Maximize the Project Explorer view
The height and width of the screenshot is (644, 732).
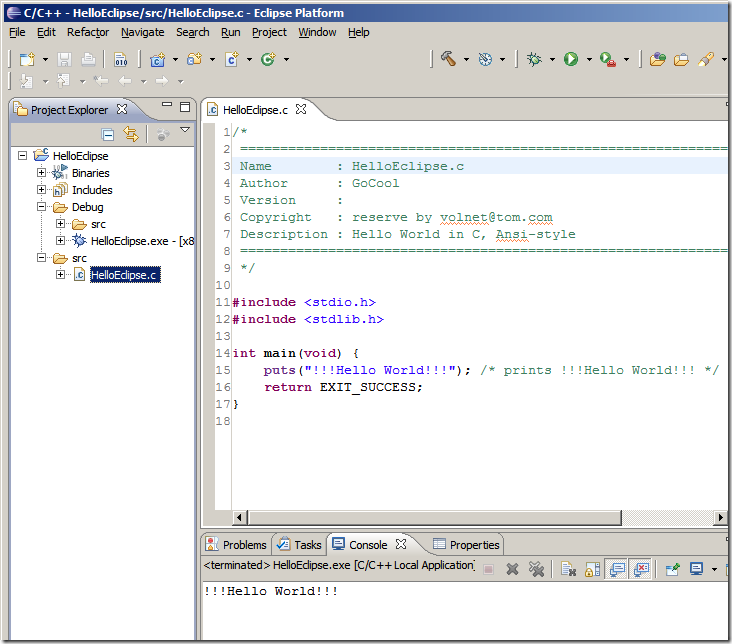click(x=185, y=107)
